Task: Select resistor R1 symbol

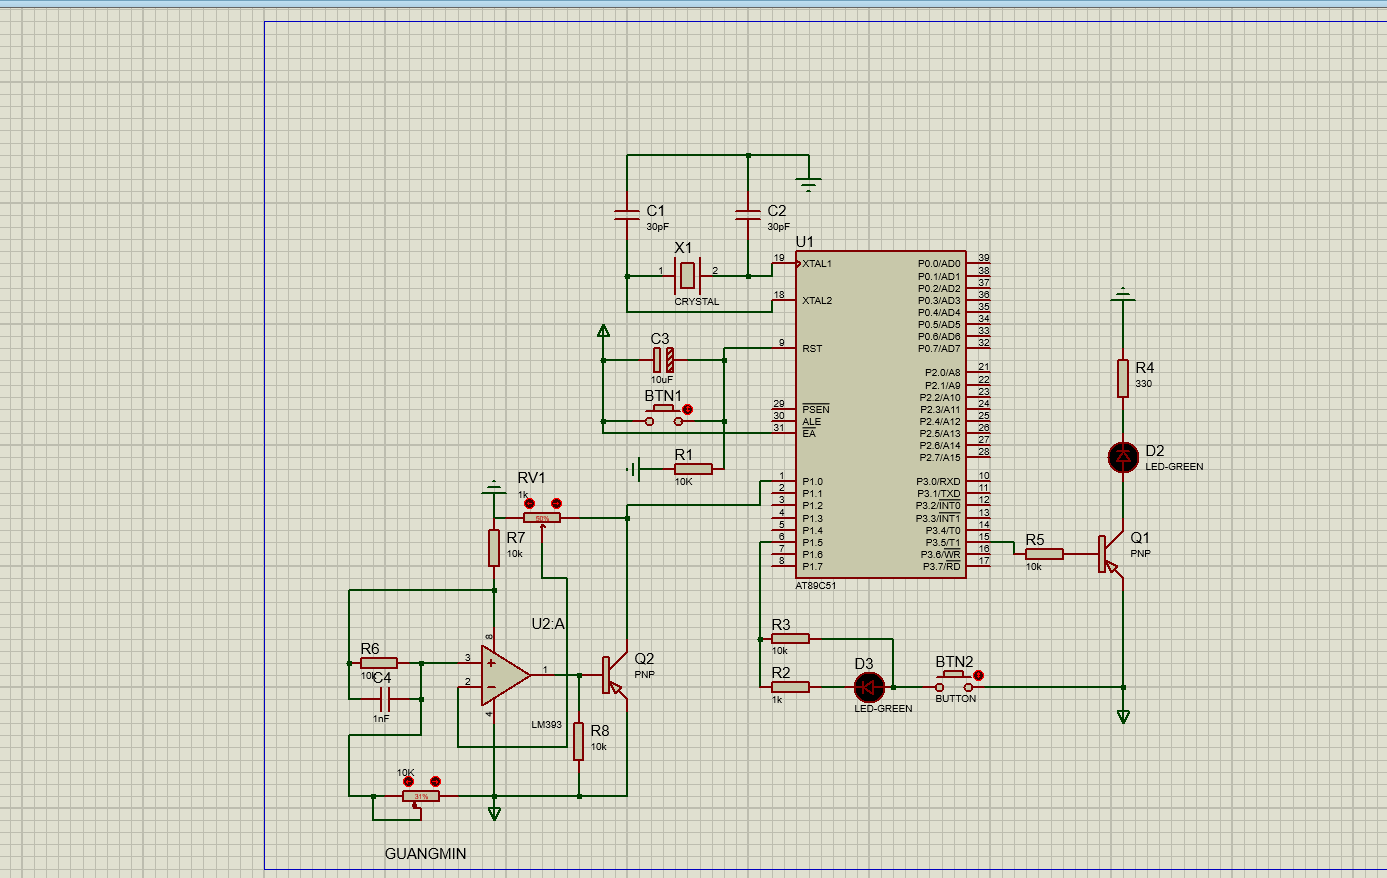Action: click(x=691, y=469)
